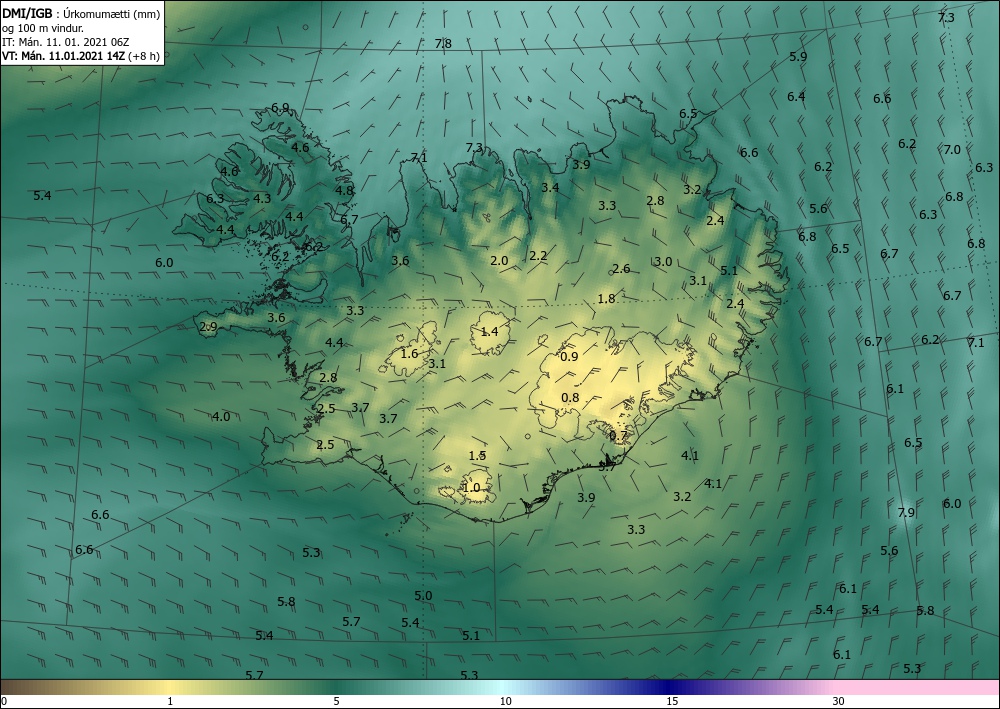The width and height of the screenshot is (1000, 709).
Task: Click the 30 label on the color scale
Action: tap(839, 701)
